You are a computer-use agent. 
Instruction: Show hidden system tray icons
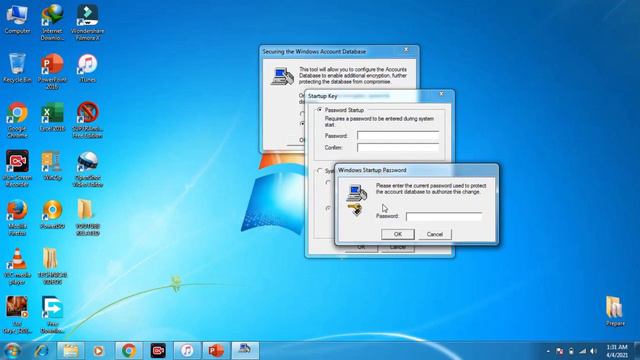tap(548, 351)
